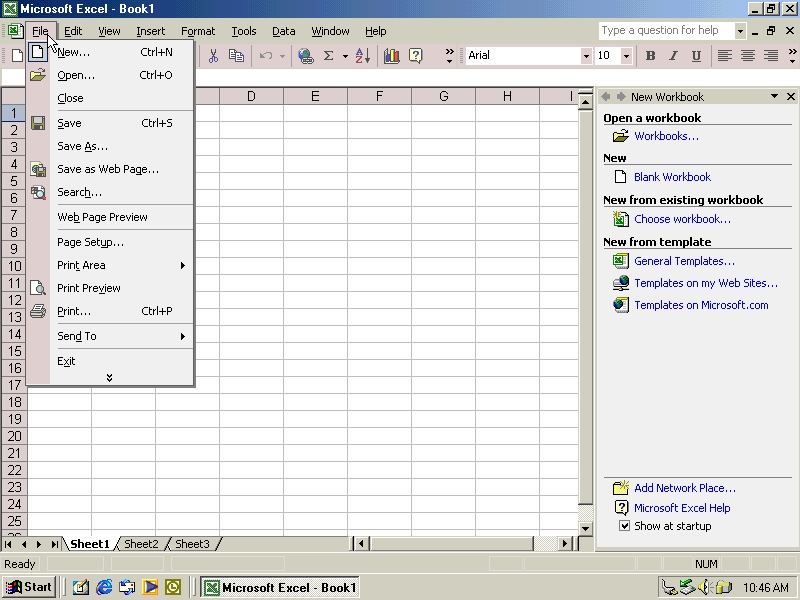The width and height of the screenshot is (800, 600).
Task: Open the Font size dropdown arrow
Action: (626, 56)
